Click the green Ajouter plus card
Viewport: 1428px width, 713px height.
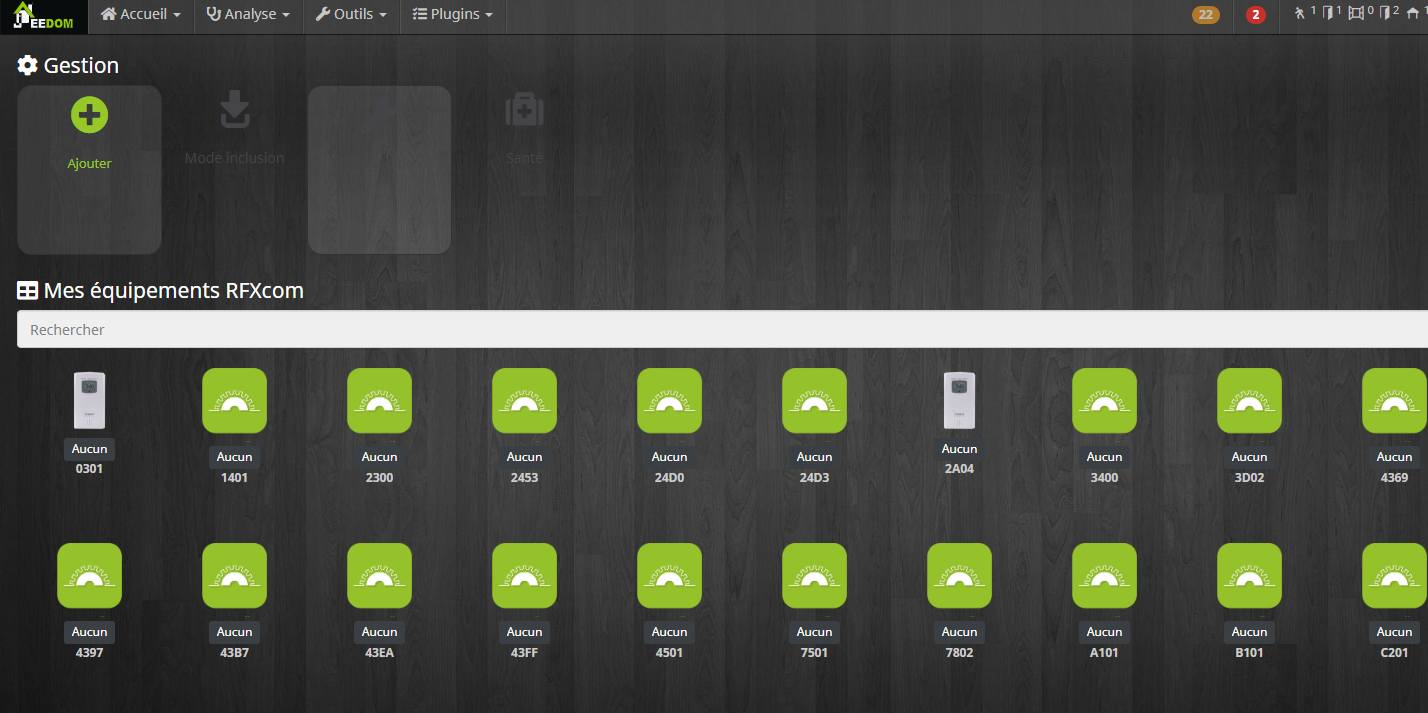point(89,169)
